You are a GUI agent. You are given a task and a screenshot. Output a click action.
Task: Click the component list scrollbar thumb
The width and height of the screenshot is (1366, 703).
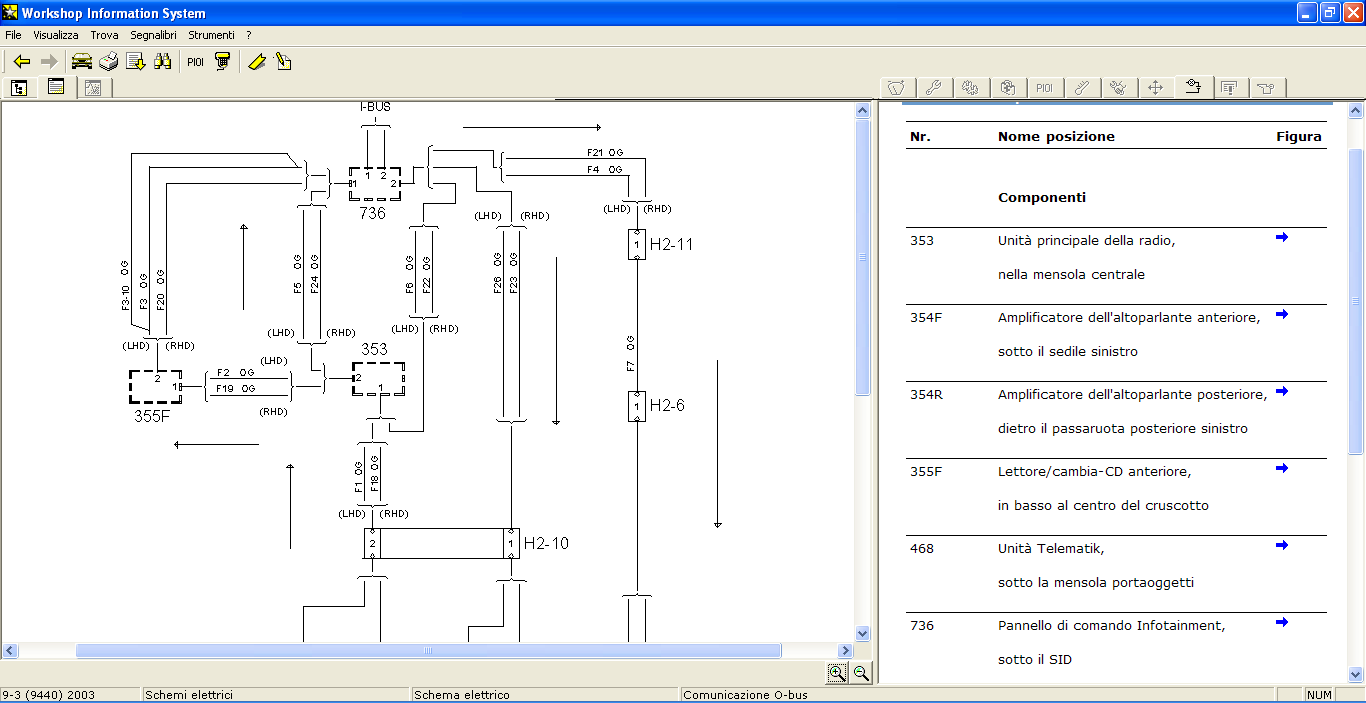pyautogui.click(x=1356, y=300)
